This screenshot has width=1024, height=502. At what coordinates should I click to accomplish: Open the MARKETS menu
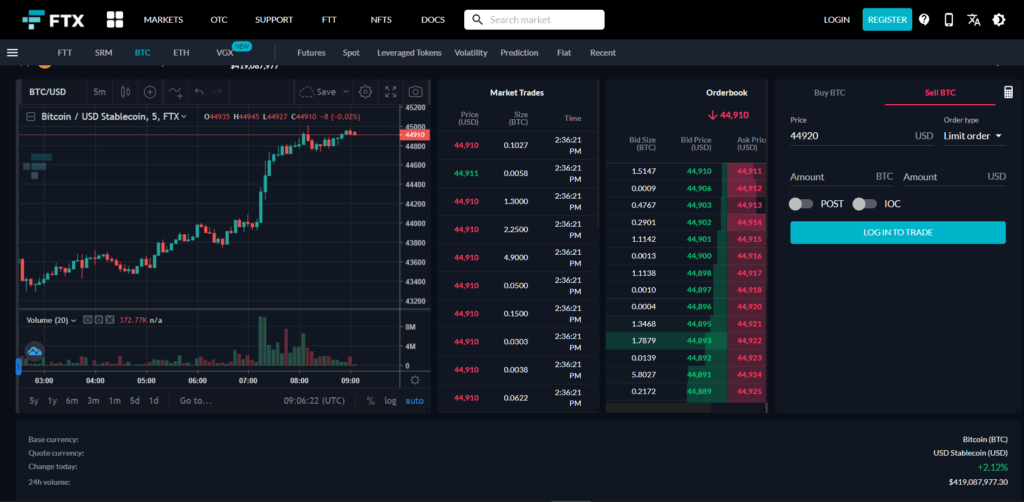coord(163,20)
